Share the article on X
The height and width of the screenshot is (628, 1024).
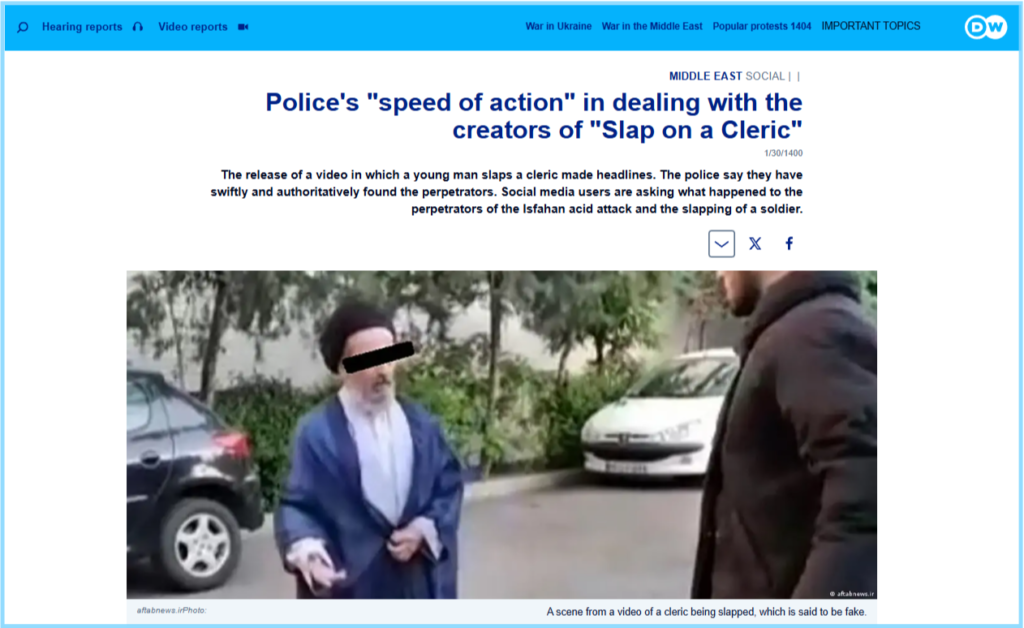pyautogui.click(x=755, y=244)
